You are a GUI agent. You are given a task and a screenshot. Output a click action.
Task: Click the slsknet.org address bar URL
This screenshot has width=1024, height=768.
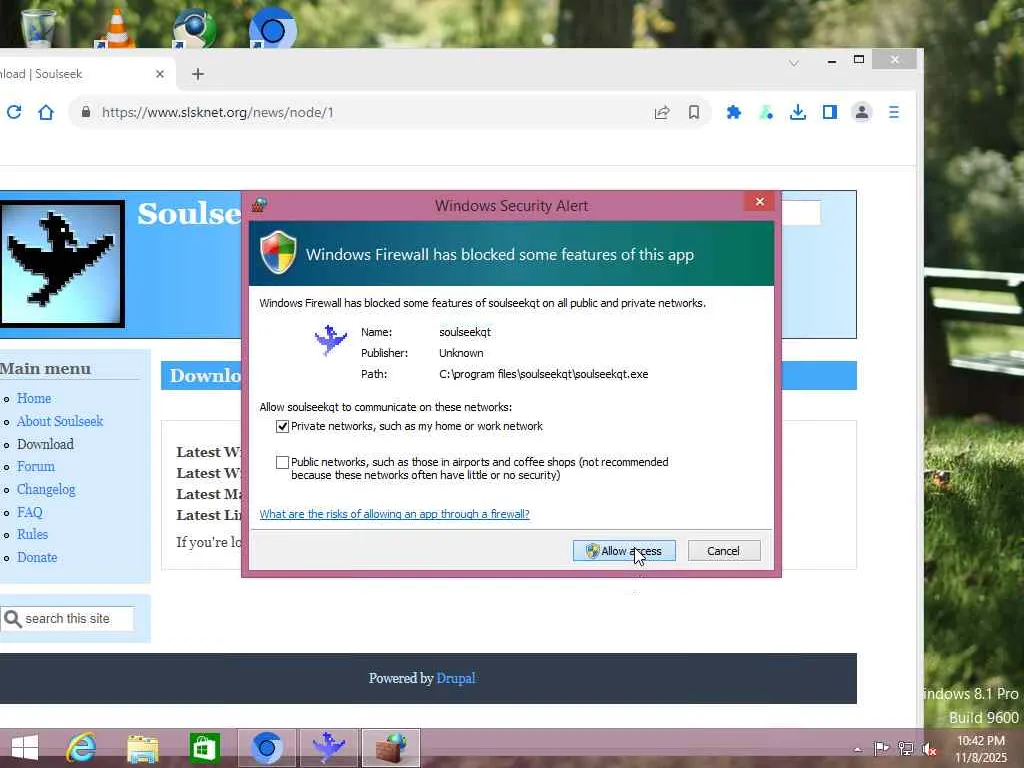217,112
